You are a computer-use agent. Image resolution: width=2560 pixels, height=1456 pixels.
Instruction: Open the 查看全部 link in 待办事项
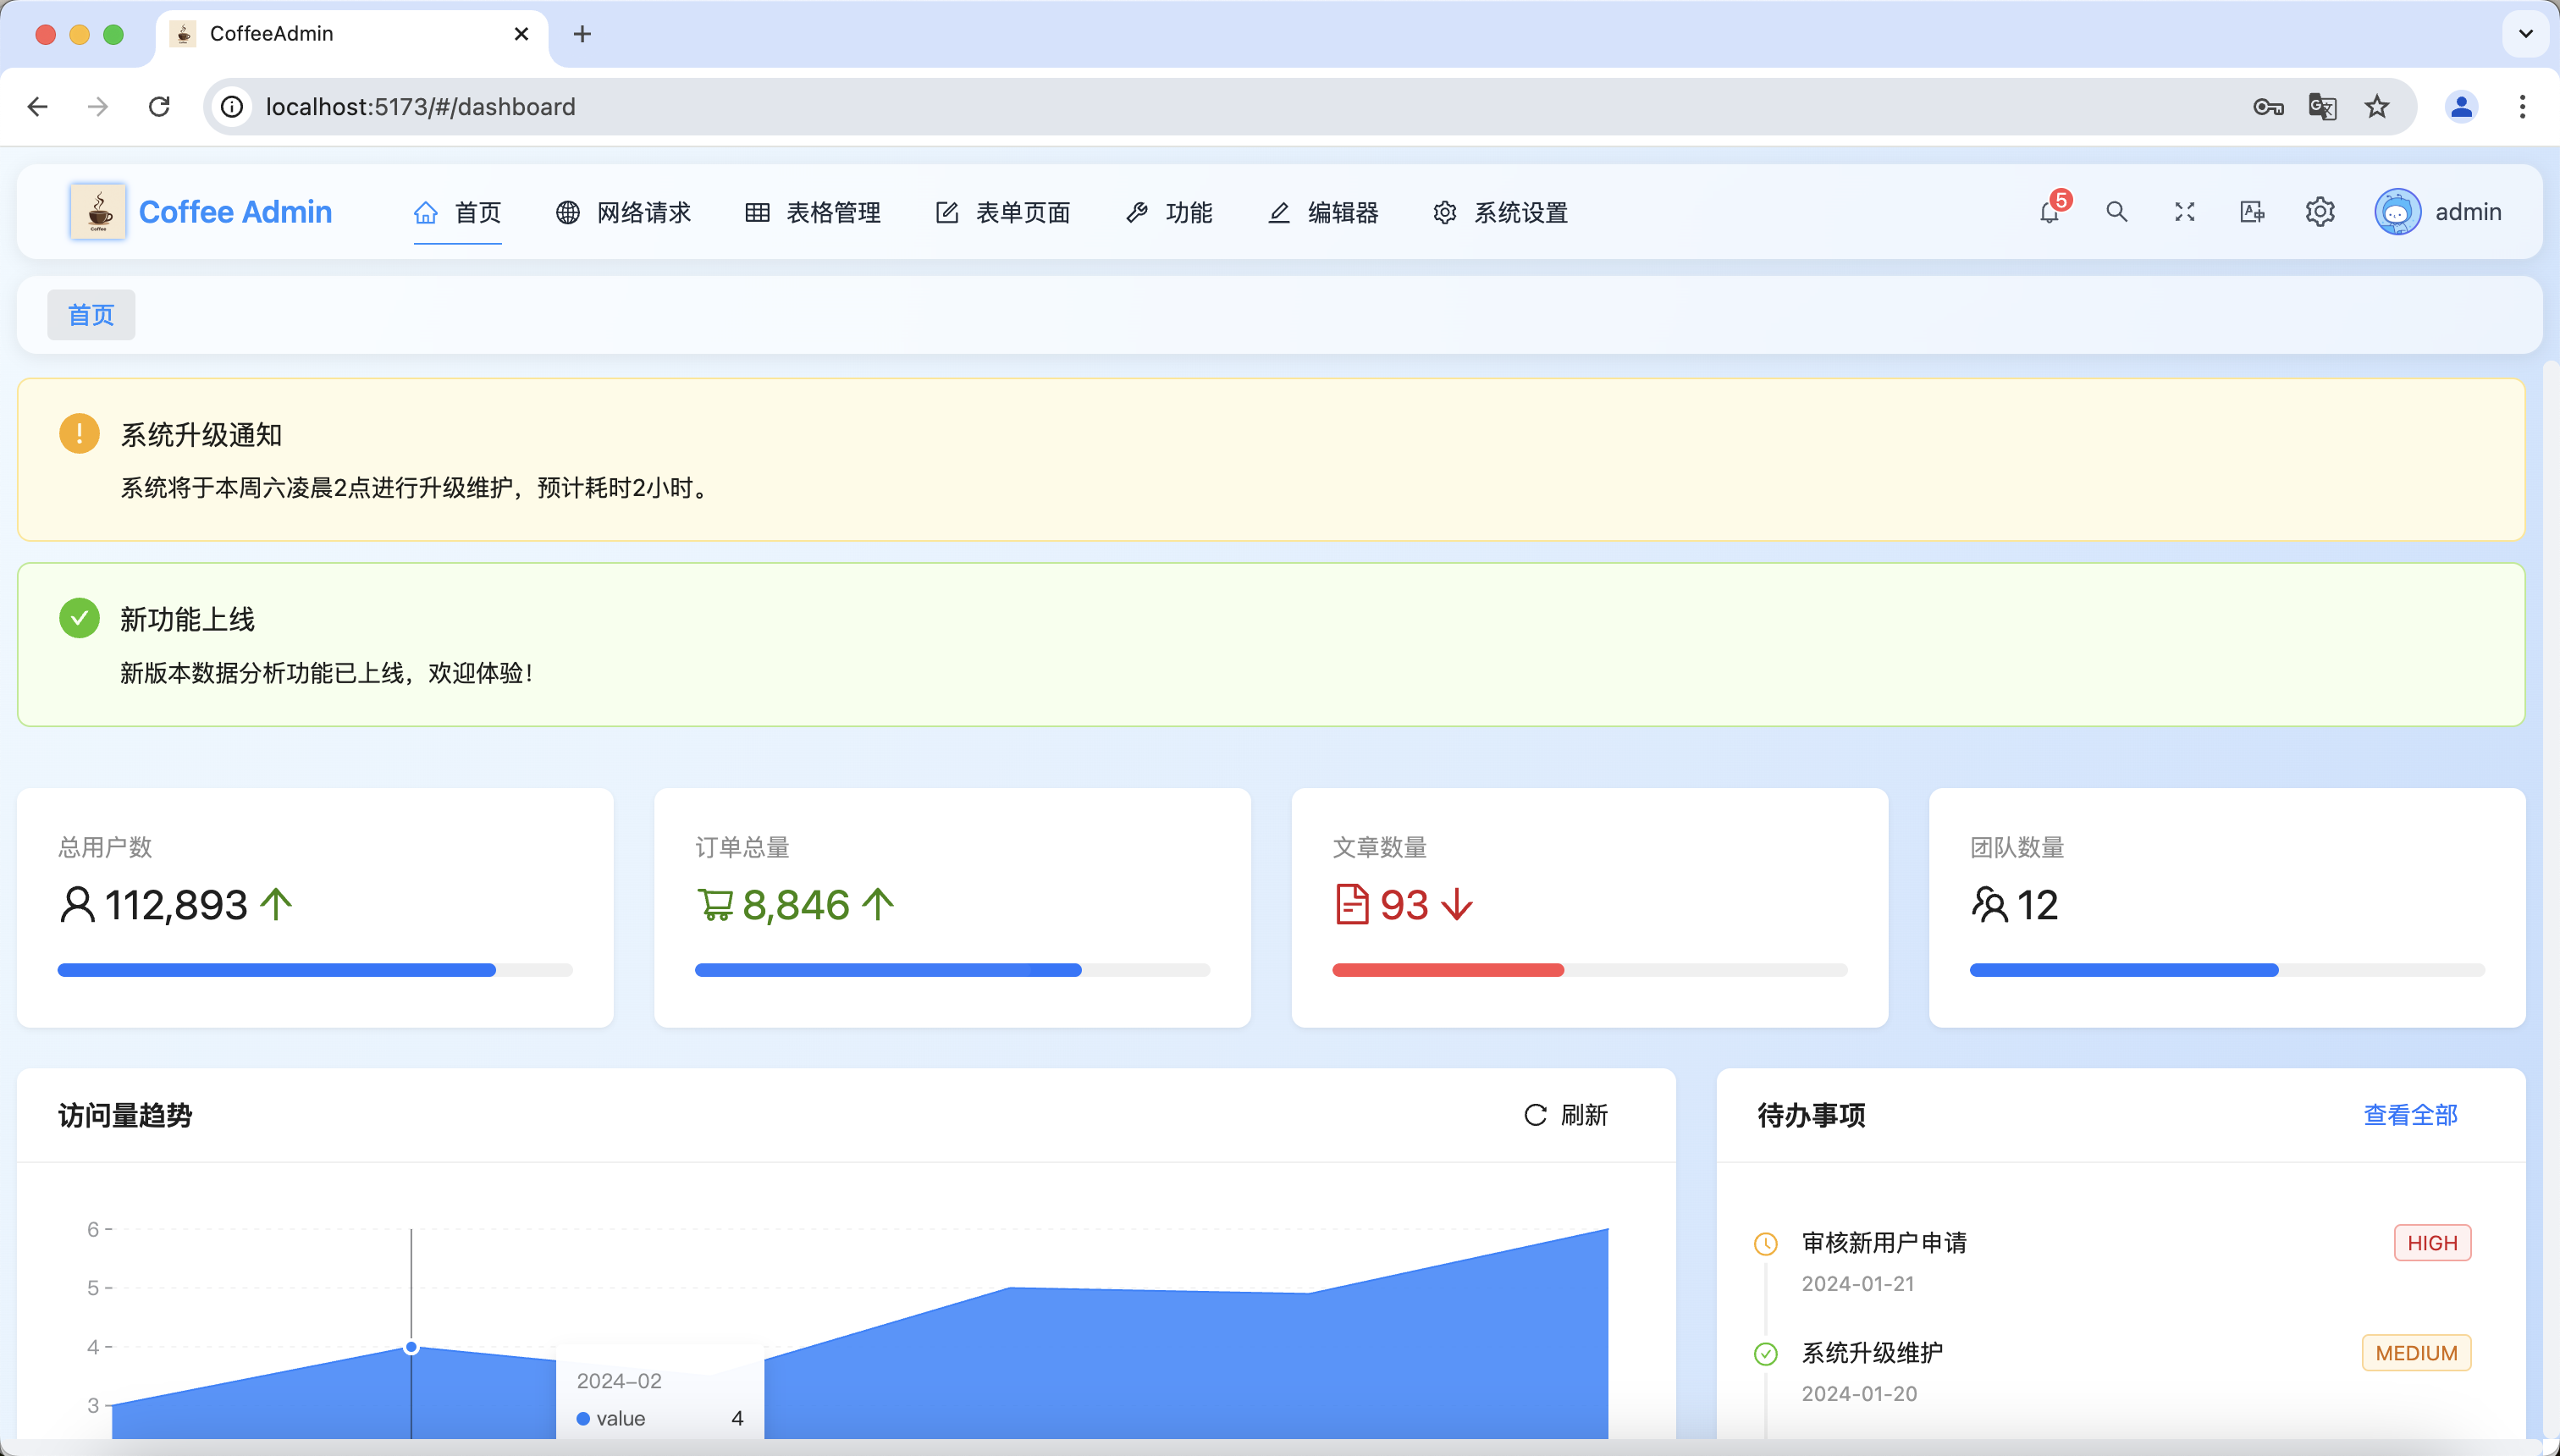click(2410, 1115)
